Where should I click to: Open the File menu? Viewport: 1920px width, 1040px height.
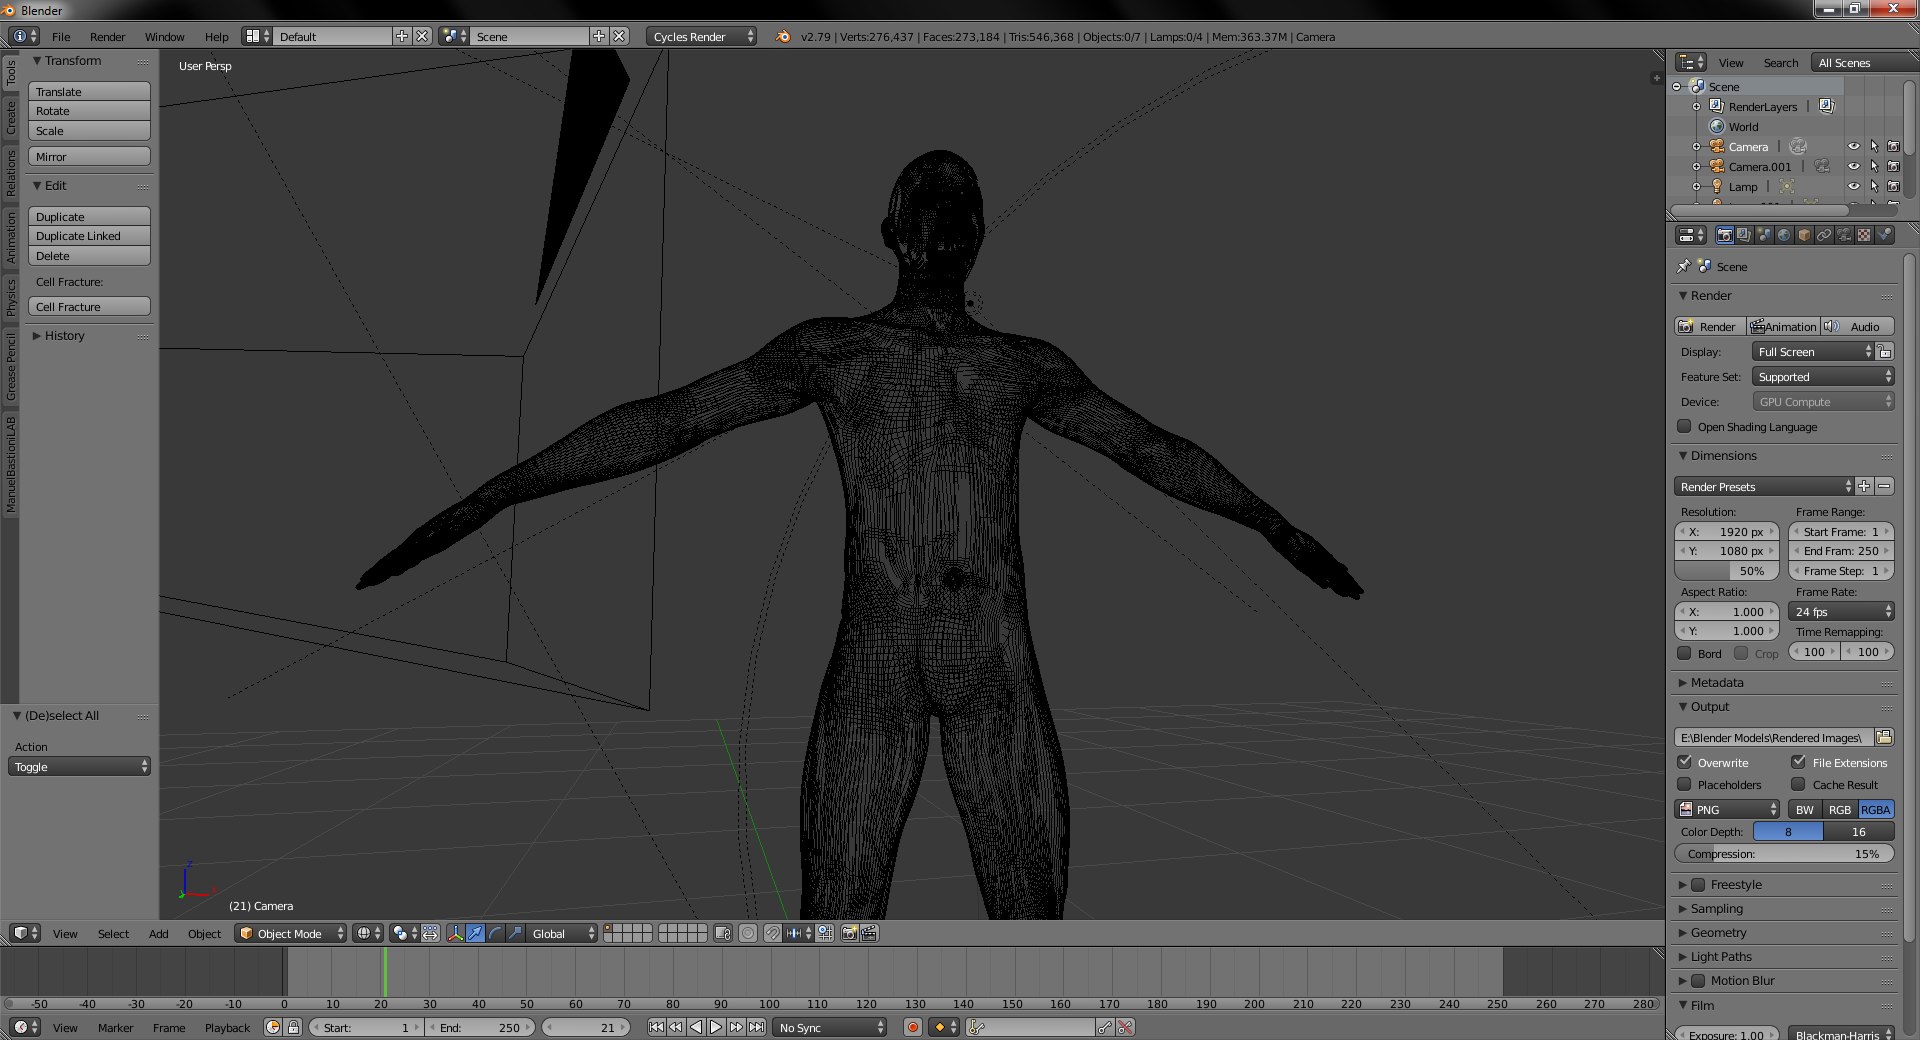click(61, 36)
